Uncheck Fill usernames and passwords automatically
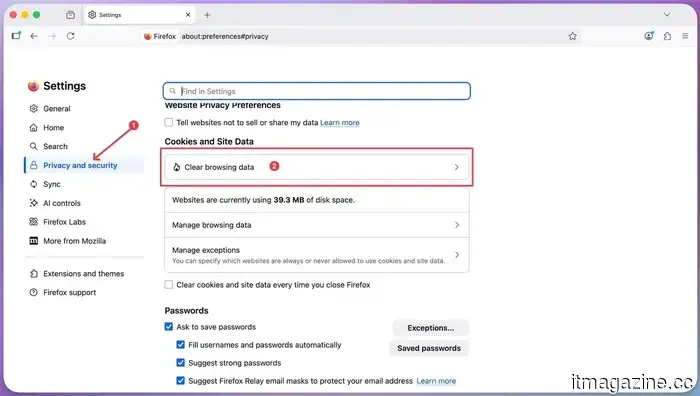 pos(180,345)
